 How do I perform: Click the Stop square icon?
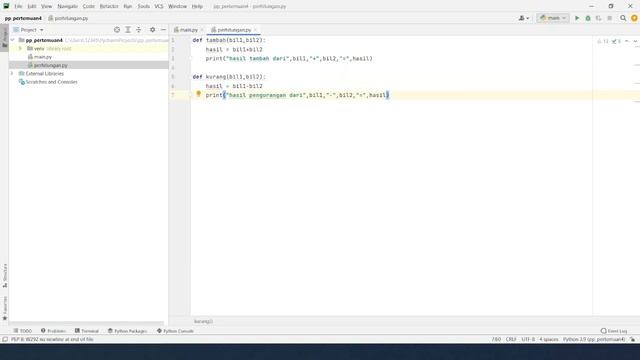[x=609, y=18]
